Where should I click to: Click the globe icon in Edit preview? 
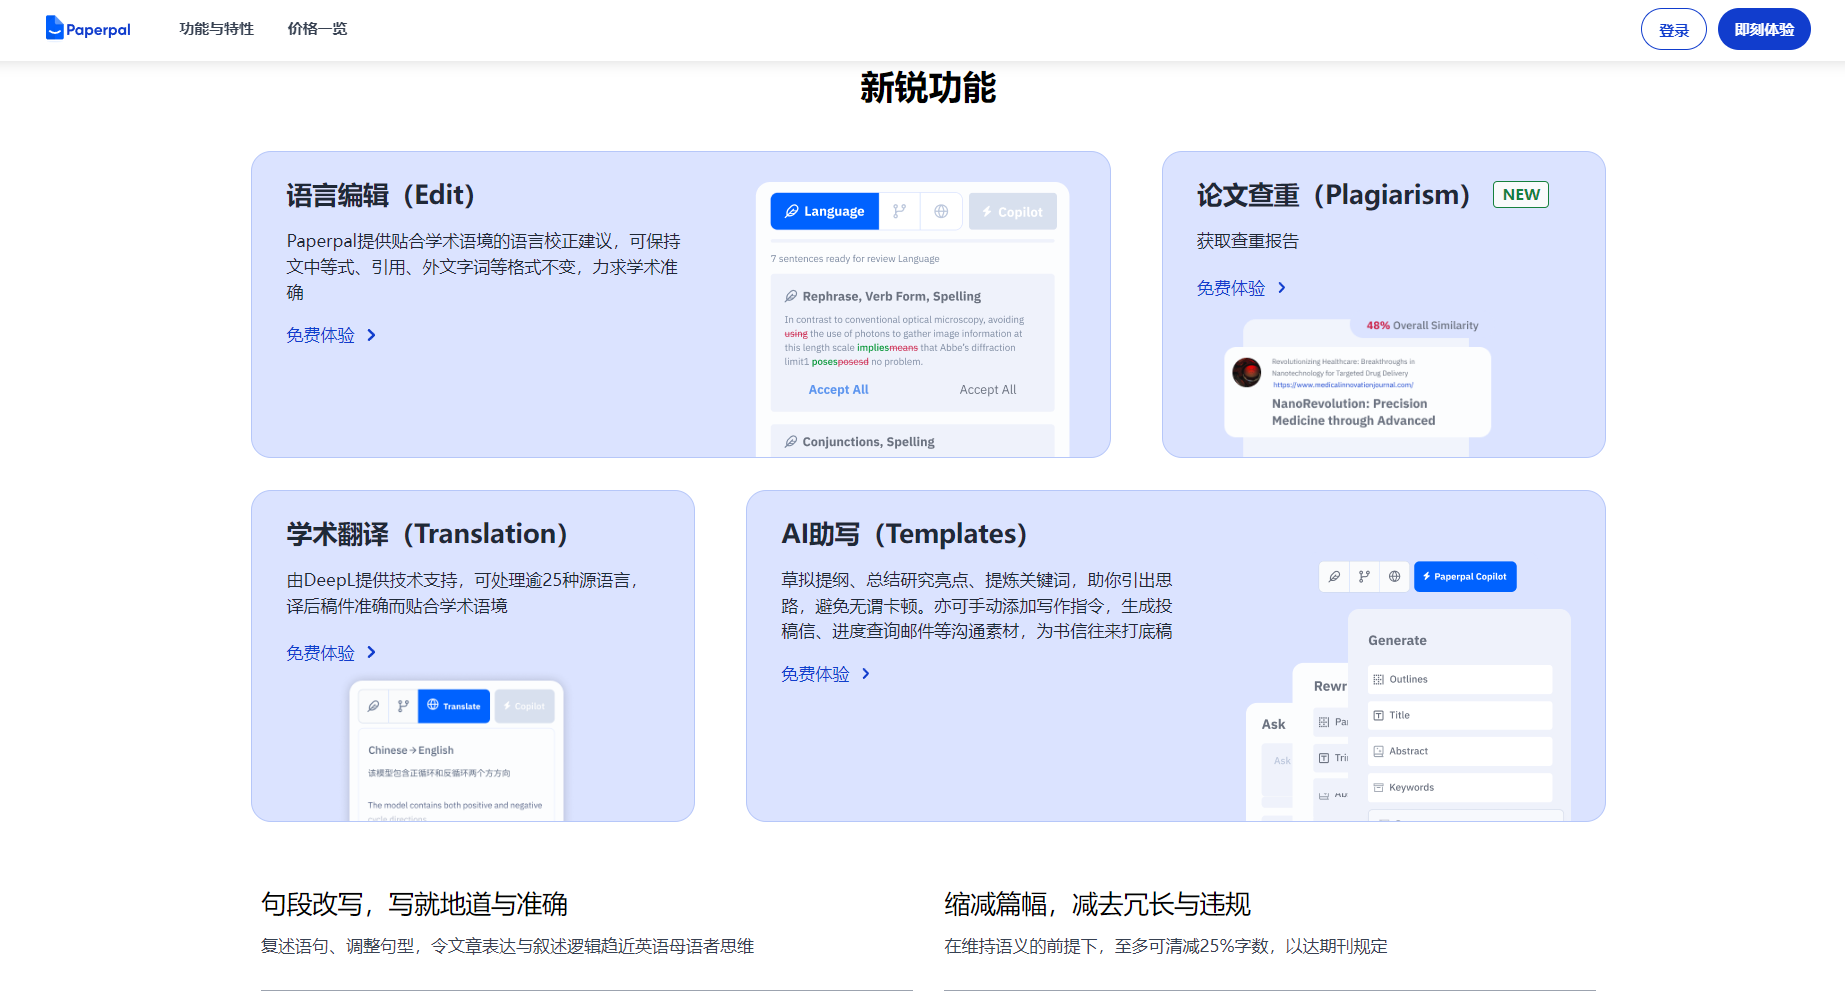coord(941,211)
